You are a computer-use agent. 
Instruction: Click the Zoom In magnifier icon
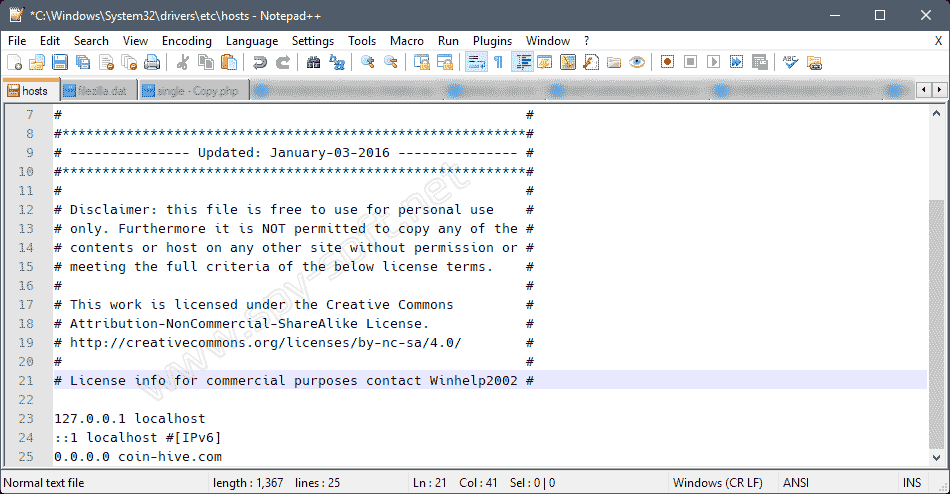point(368,62)
